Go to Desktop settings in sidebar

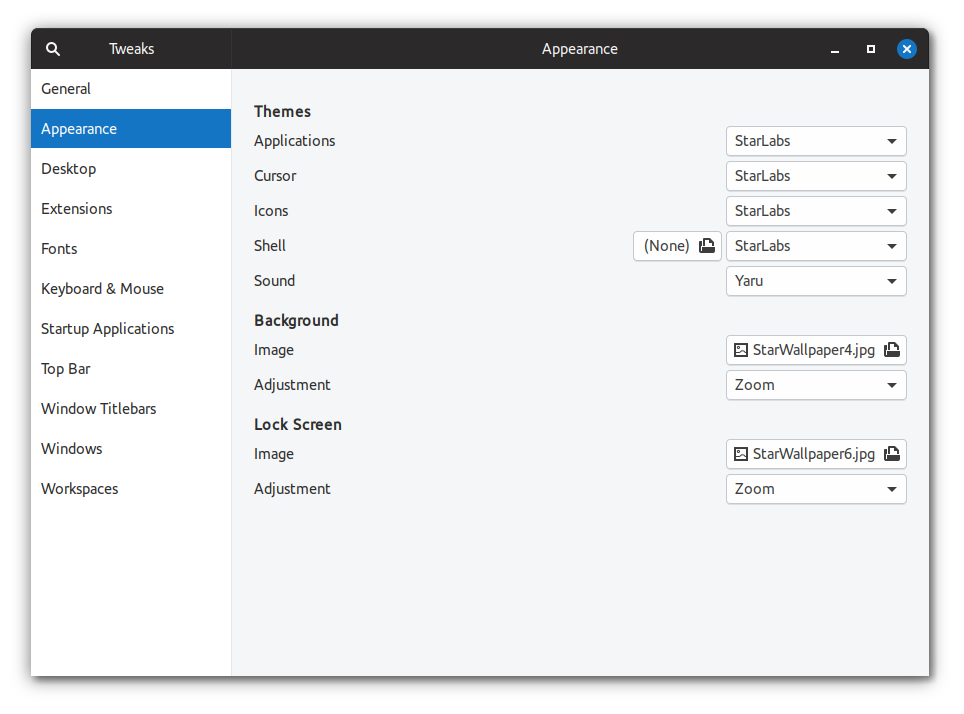click(x=131, y=169)
